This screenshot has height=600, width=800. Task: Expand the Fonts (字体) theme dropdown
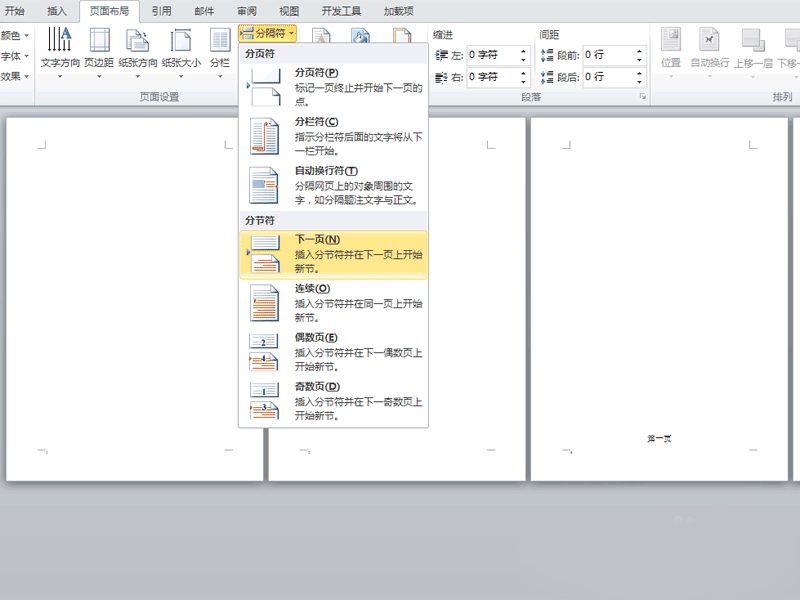14,56
